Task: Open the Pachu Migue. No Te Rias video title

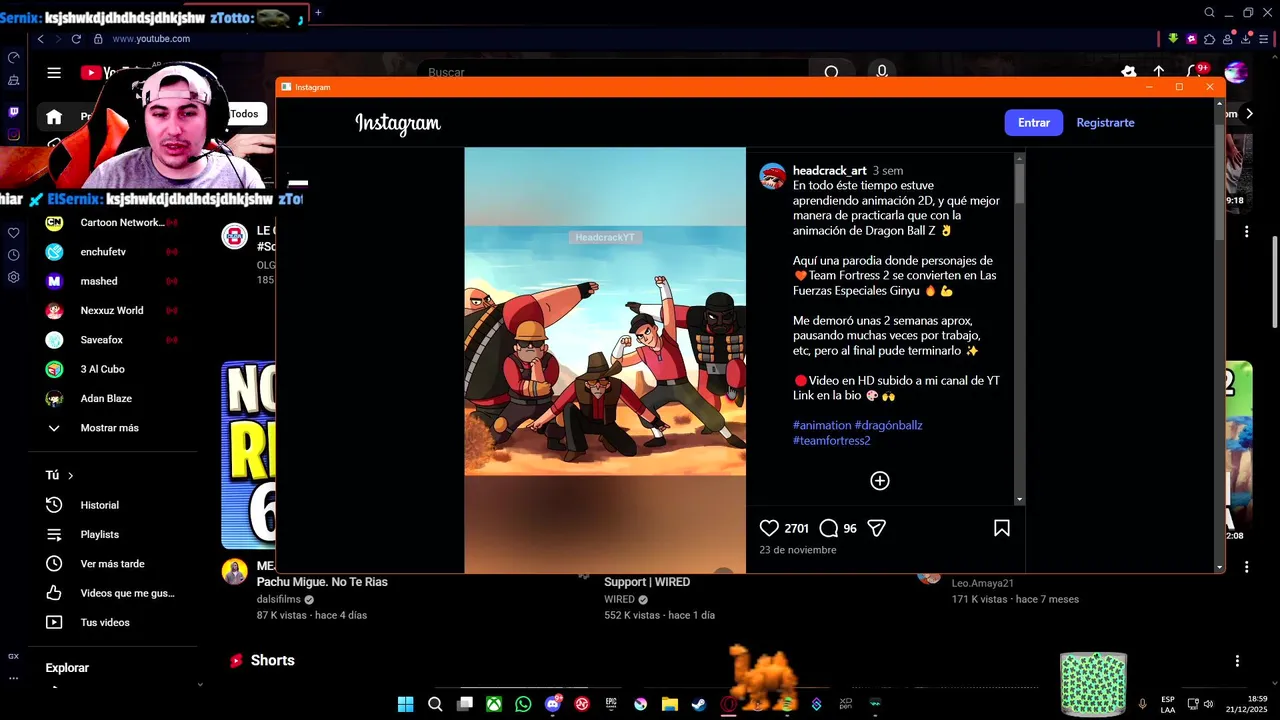Action: click(322, 581)
